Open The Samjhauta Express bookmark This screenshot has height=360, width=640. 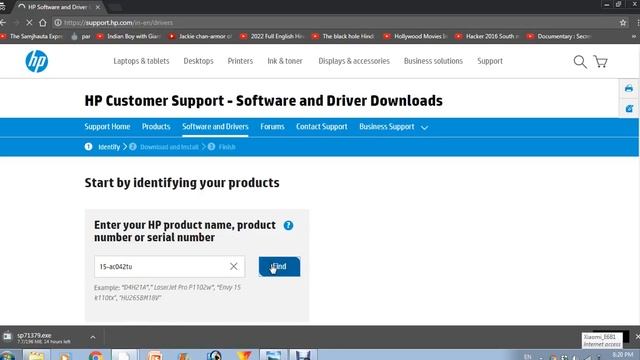(x=32, y=36)
